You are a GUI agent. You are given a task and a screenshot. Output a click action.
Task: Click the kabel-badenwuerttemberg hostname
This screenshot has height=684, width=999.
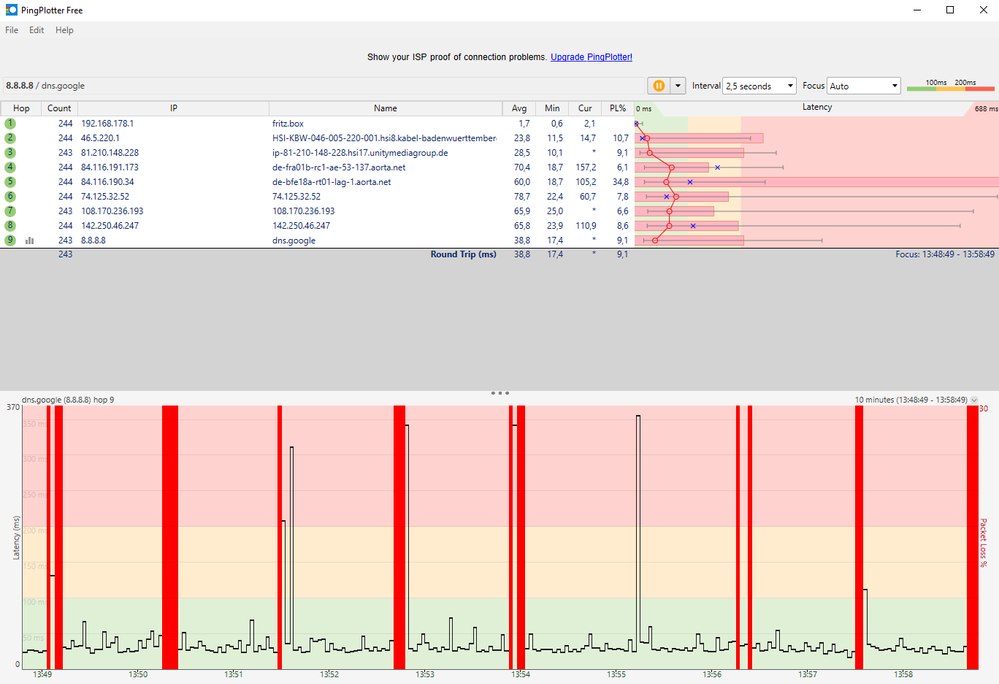click(x=384, y=138)
